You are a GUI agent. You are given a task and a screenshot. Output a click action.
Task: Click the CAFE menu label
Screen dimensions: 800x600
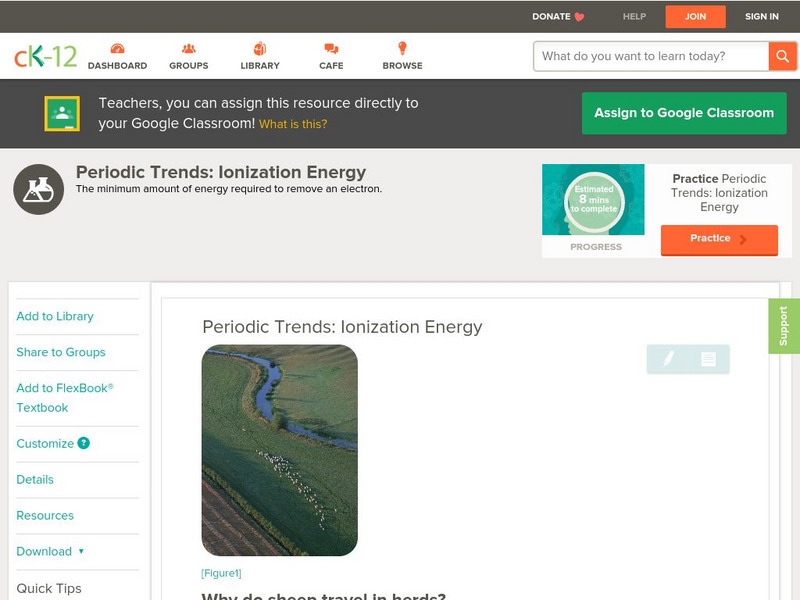(x=331, y=65)
